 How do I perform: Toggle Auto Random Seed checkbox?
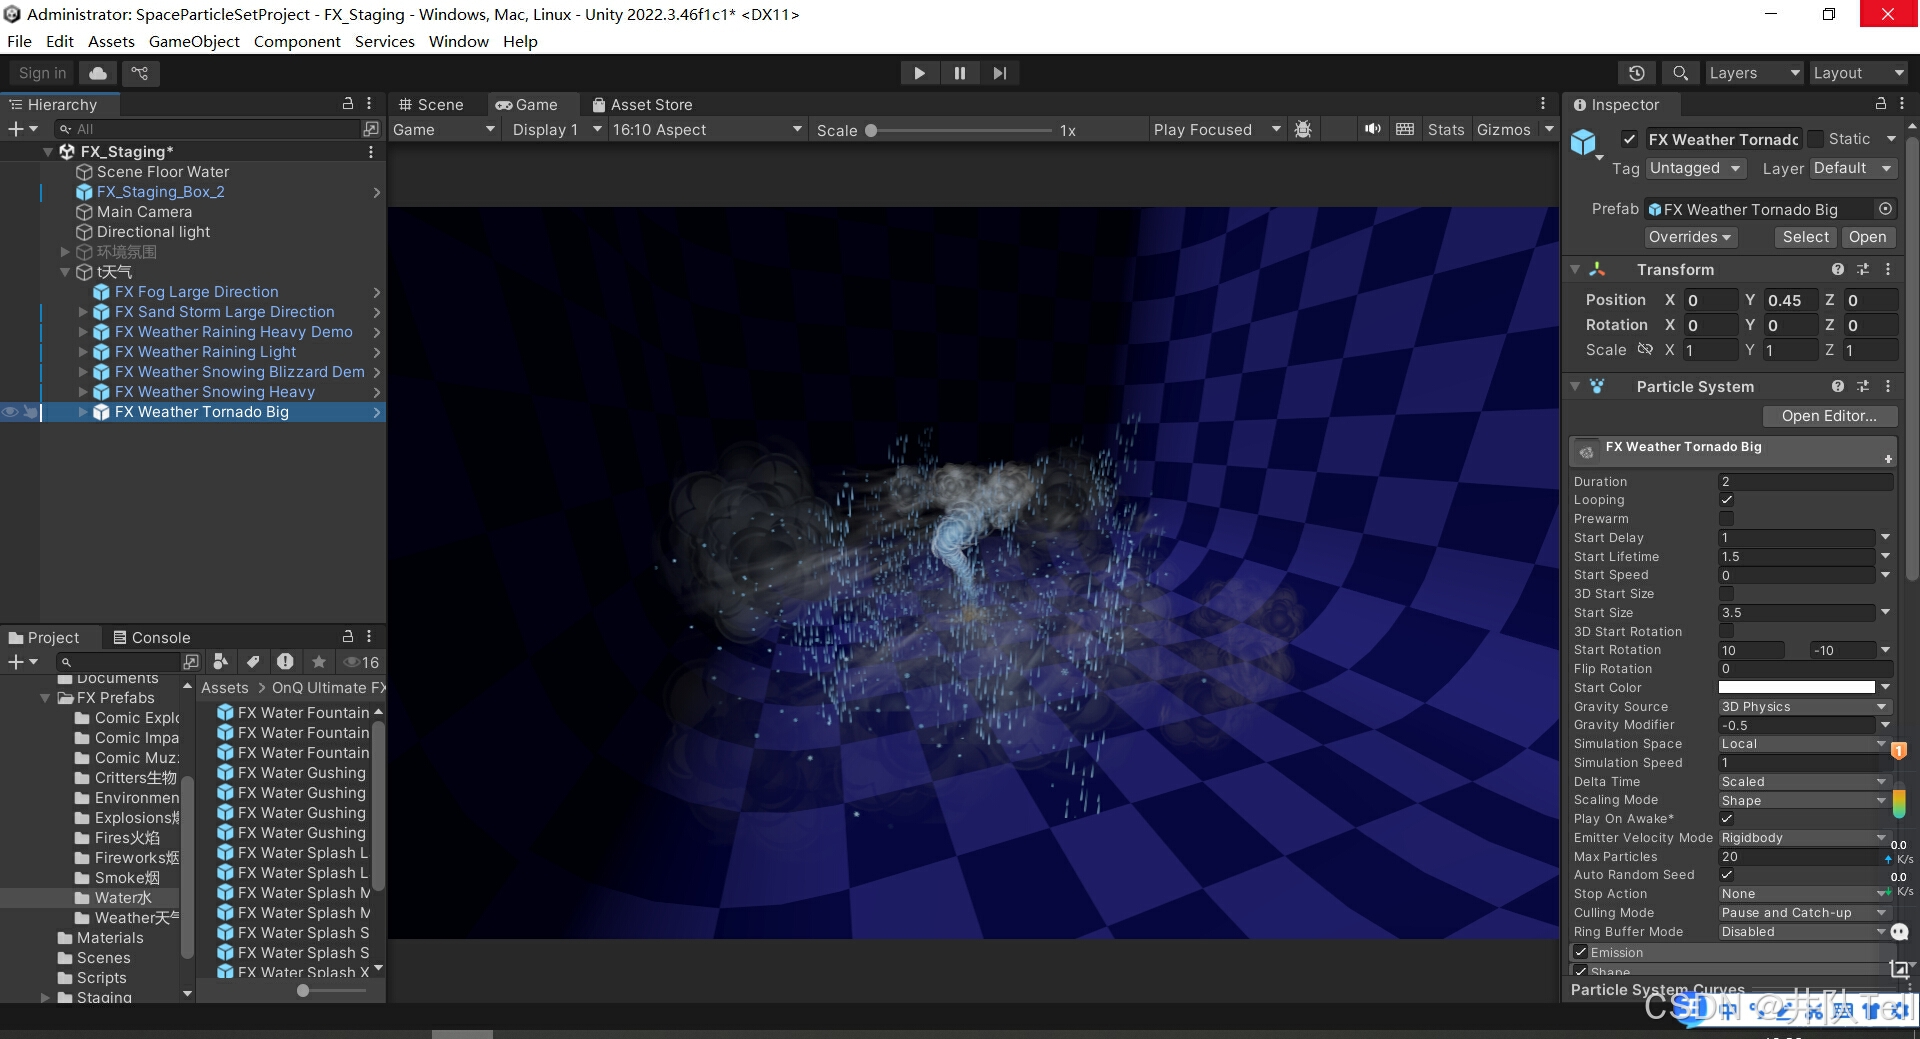click(x=1726, y=875)
